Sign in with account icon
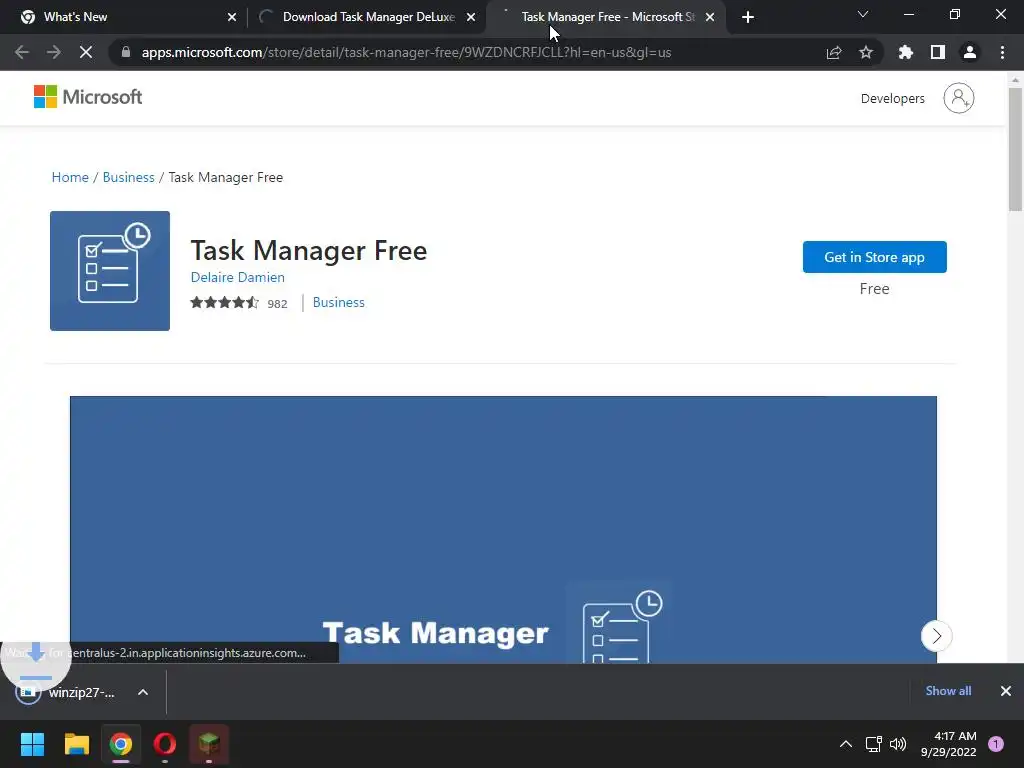 point(959,98)
